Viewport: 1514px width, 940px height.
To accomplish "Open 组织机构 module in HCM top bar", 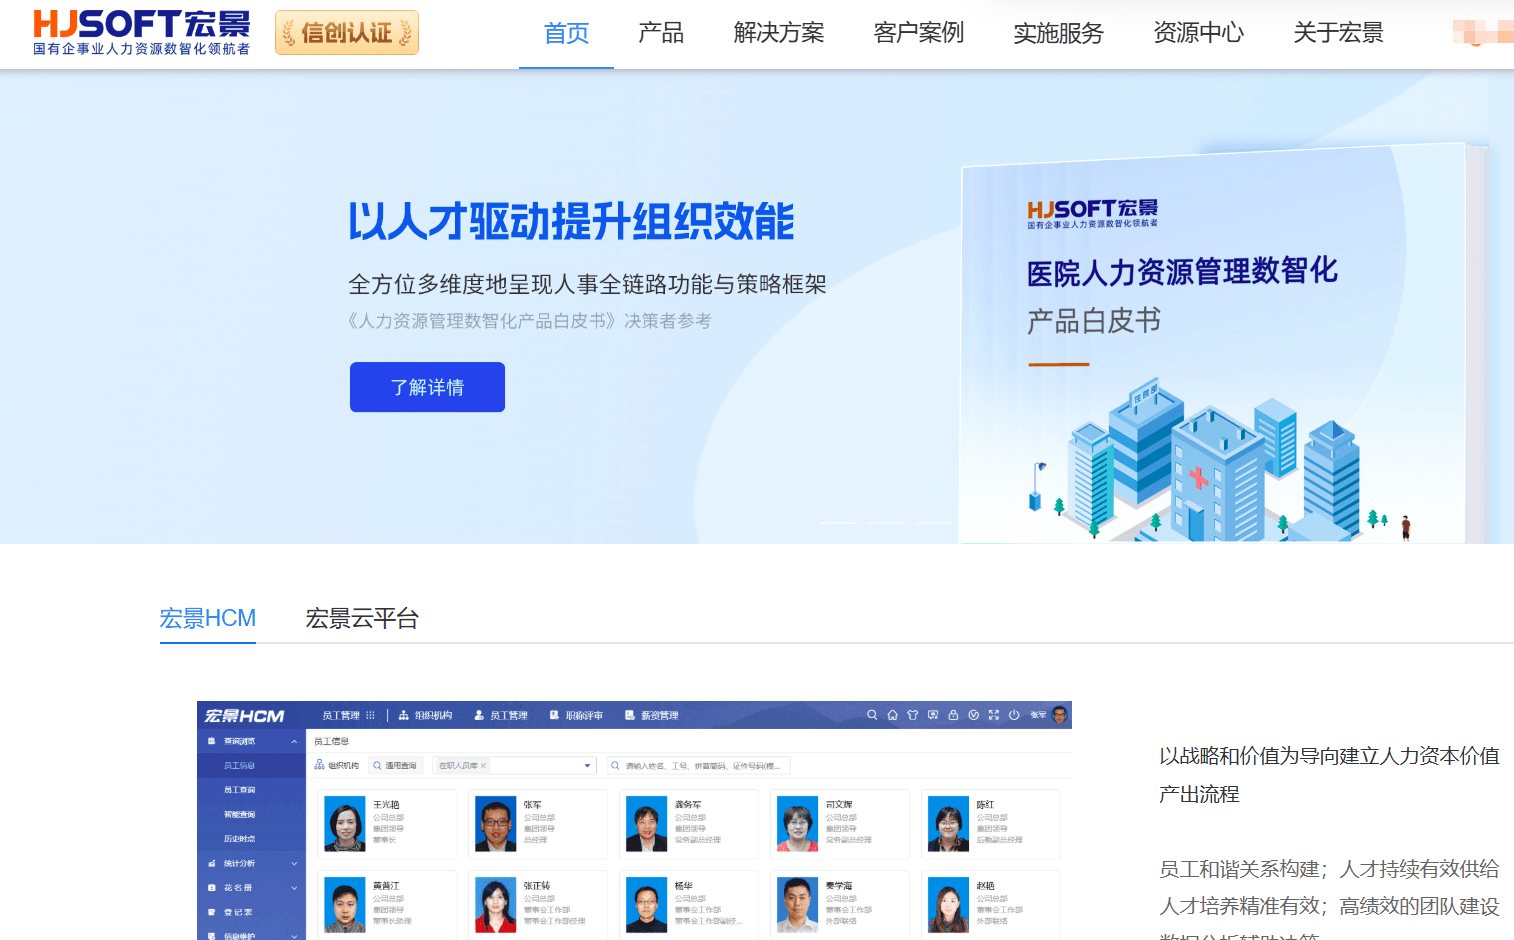I will click(426, 715).
